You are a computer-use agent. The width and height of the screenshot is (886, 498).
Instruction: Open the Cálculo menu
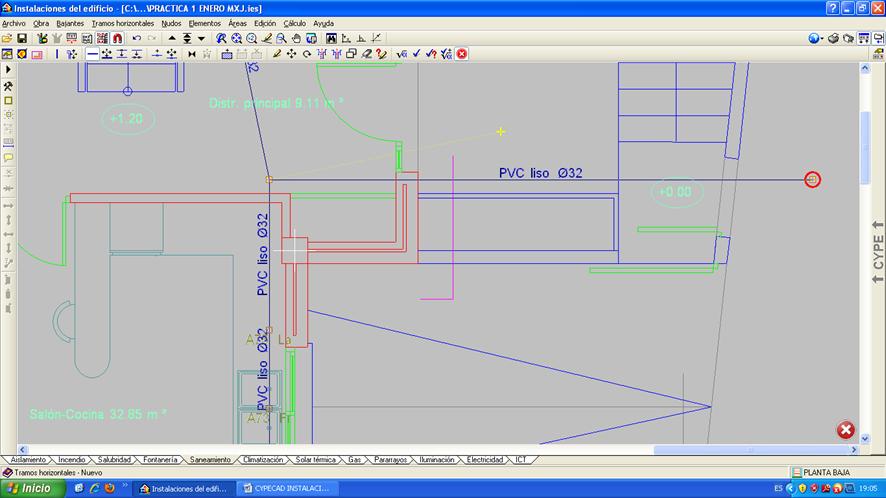[x=295, y=22]
